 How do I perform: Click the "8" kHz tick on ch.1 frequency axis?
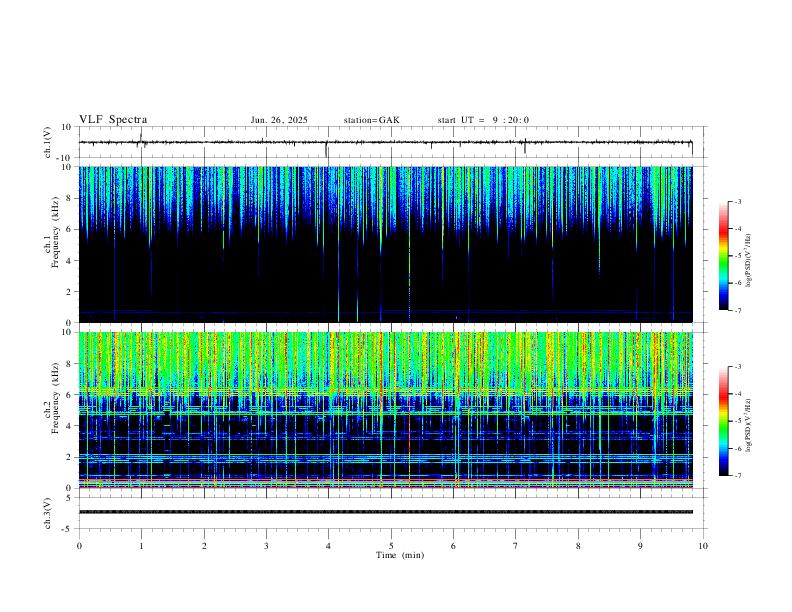(x=70, y=198)
